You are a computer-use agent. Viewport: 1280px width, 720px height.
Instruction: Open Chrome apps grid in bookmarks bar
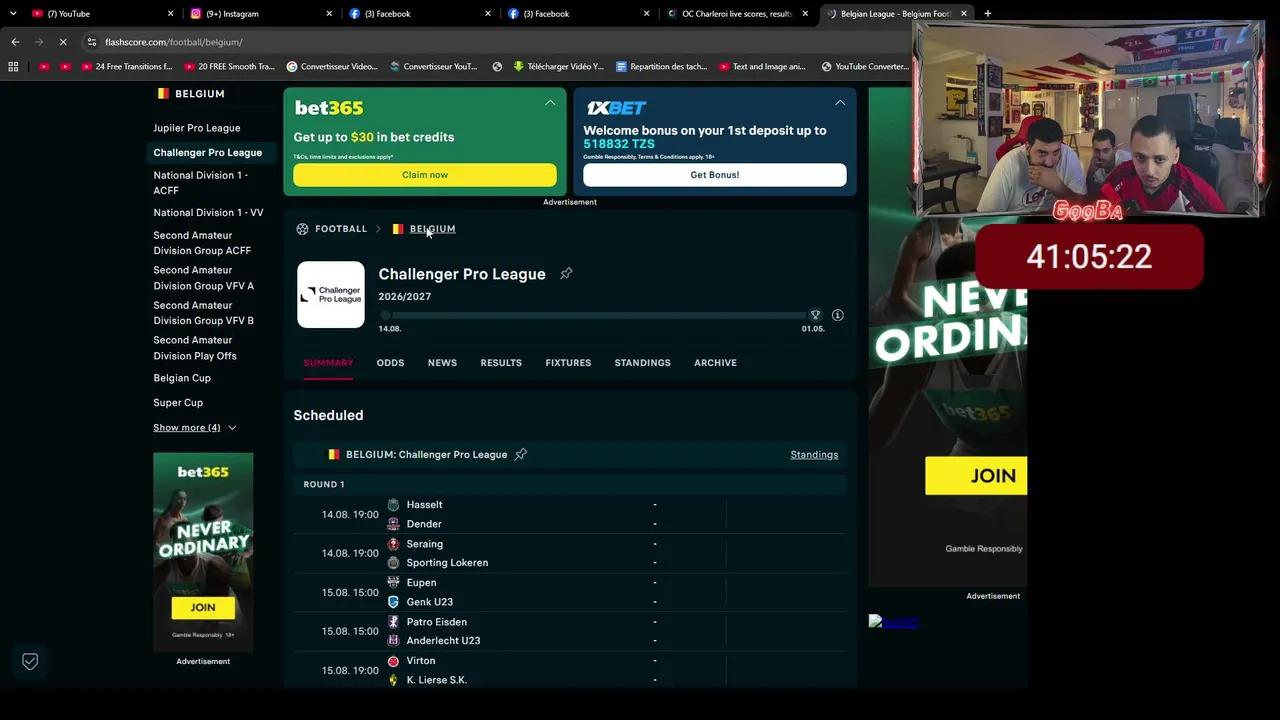point(13,67)
